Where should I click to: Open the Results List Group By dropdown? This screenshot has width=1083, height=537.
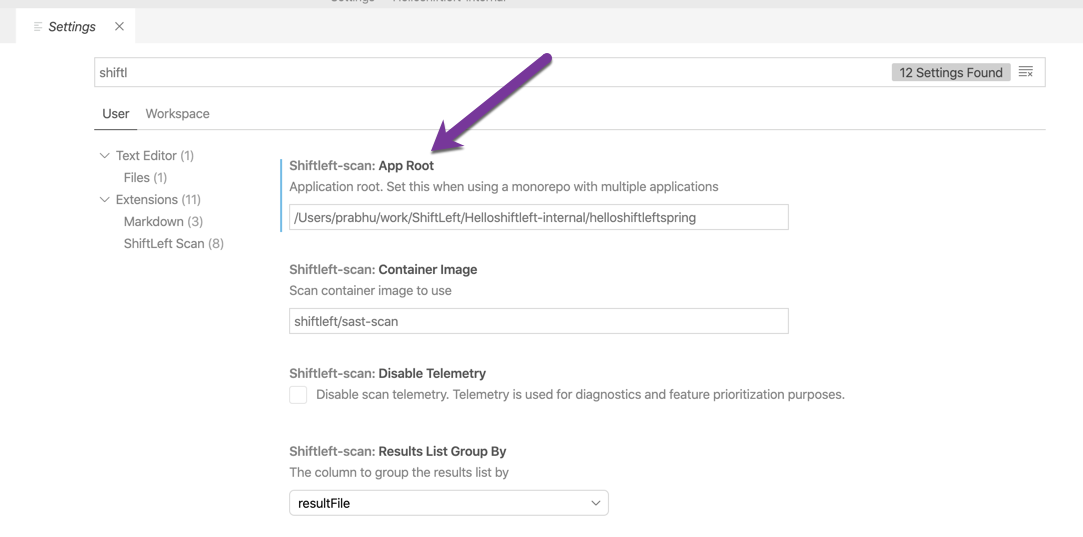click(x=449, y=503)
